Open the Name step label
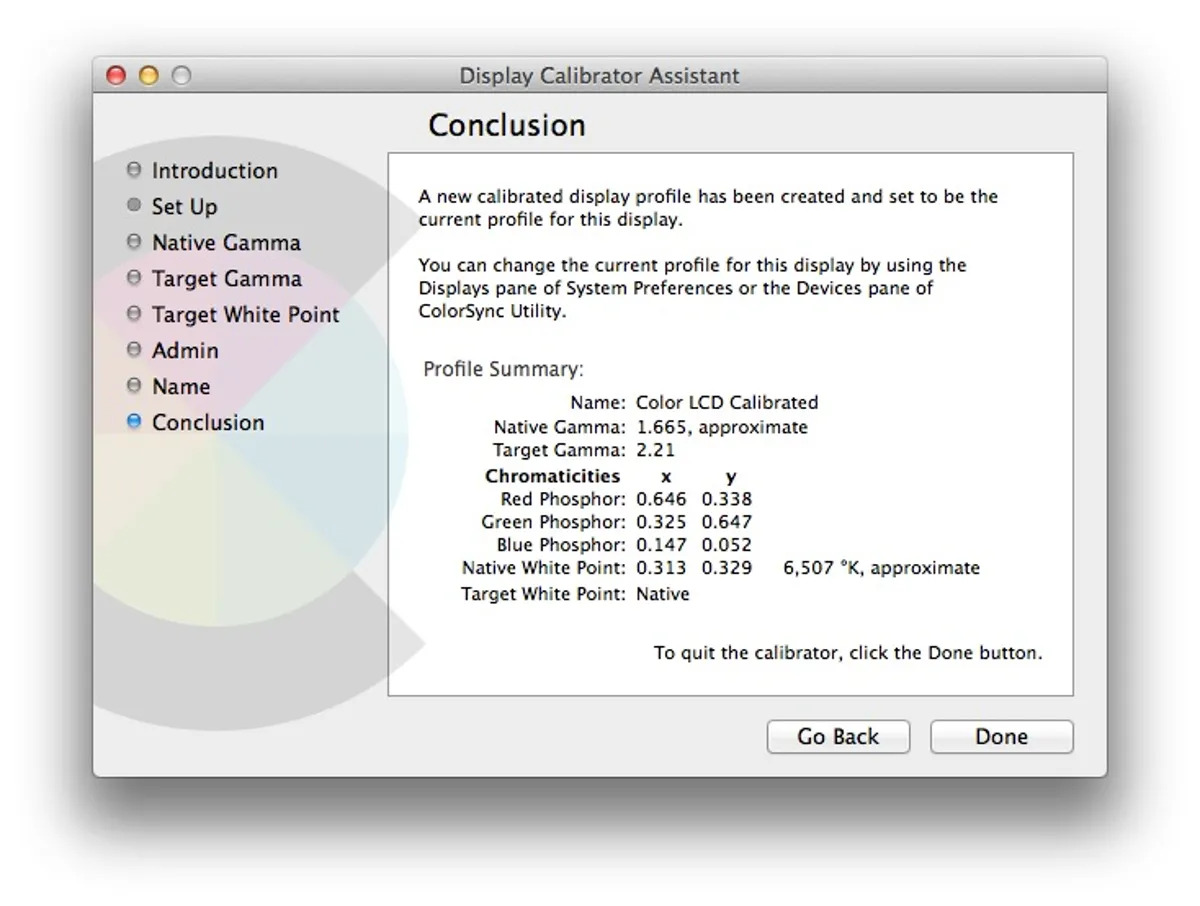1200x906 pixels. [181, 387]
